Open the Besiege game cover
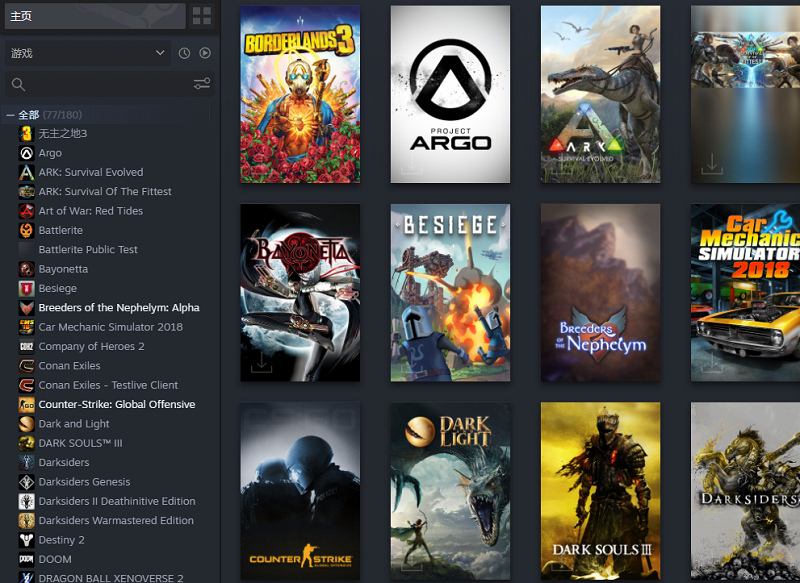800x583 pixels. (450, 293)
